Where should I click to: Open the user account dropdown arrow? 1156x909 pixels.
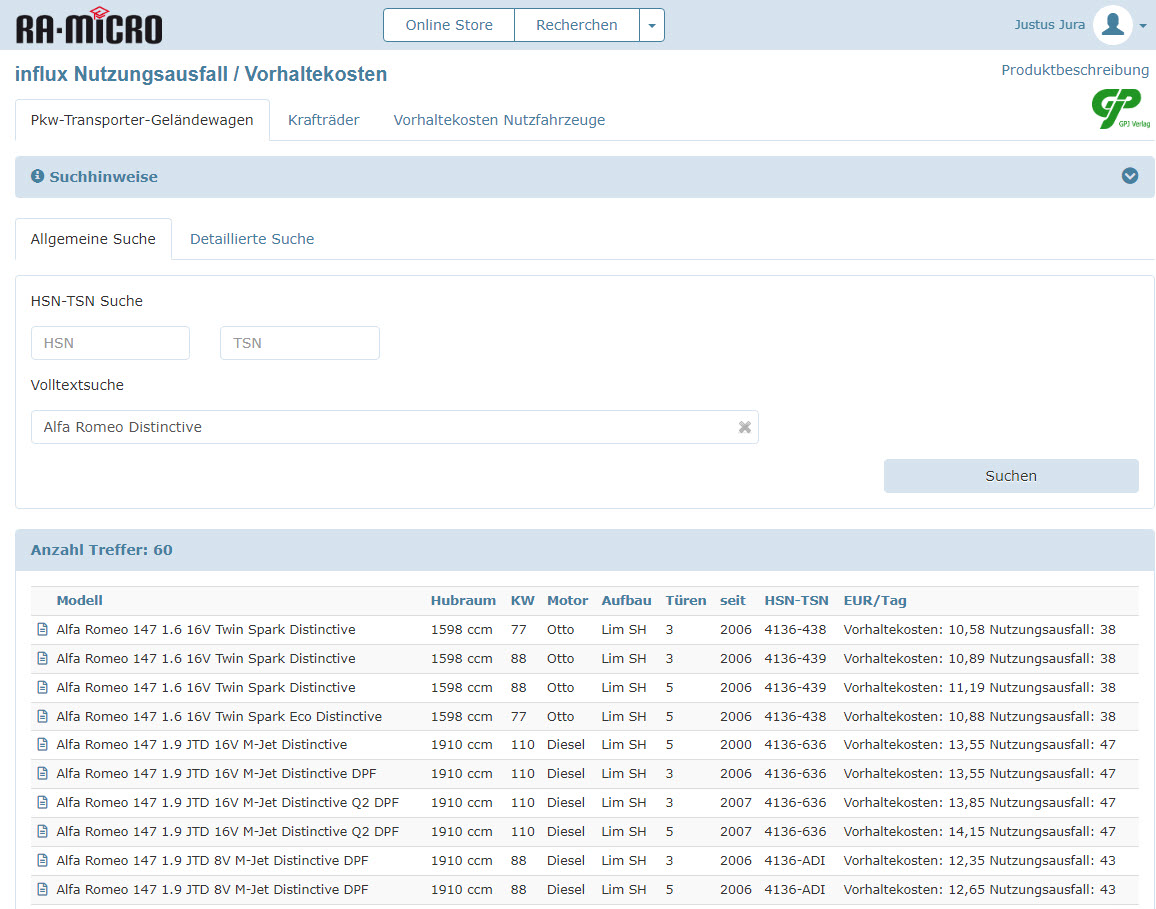tap(1143, 25)
